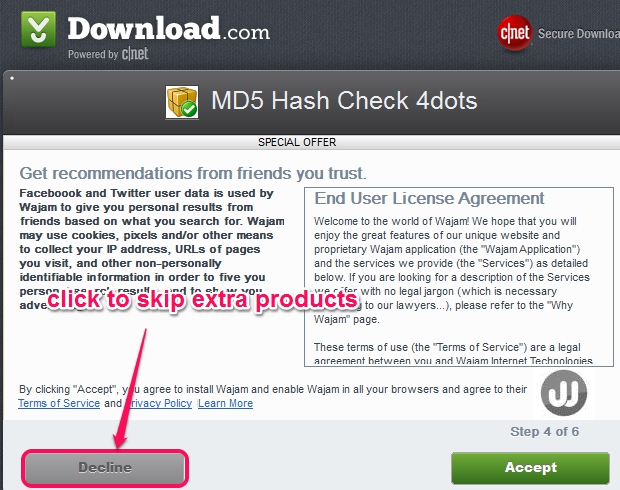Click the green Accept button

pyautogui.click(x=530, y=468)
